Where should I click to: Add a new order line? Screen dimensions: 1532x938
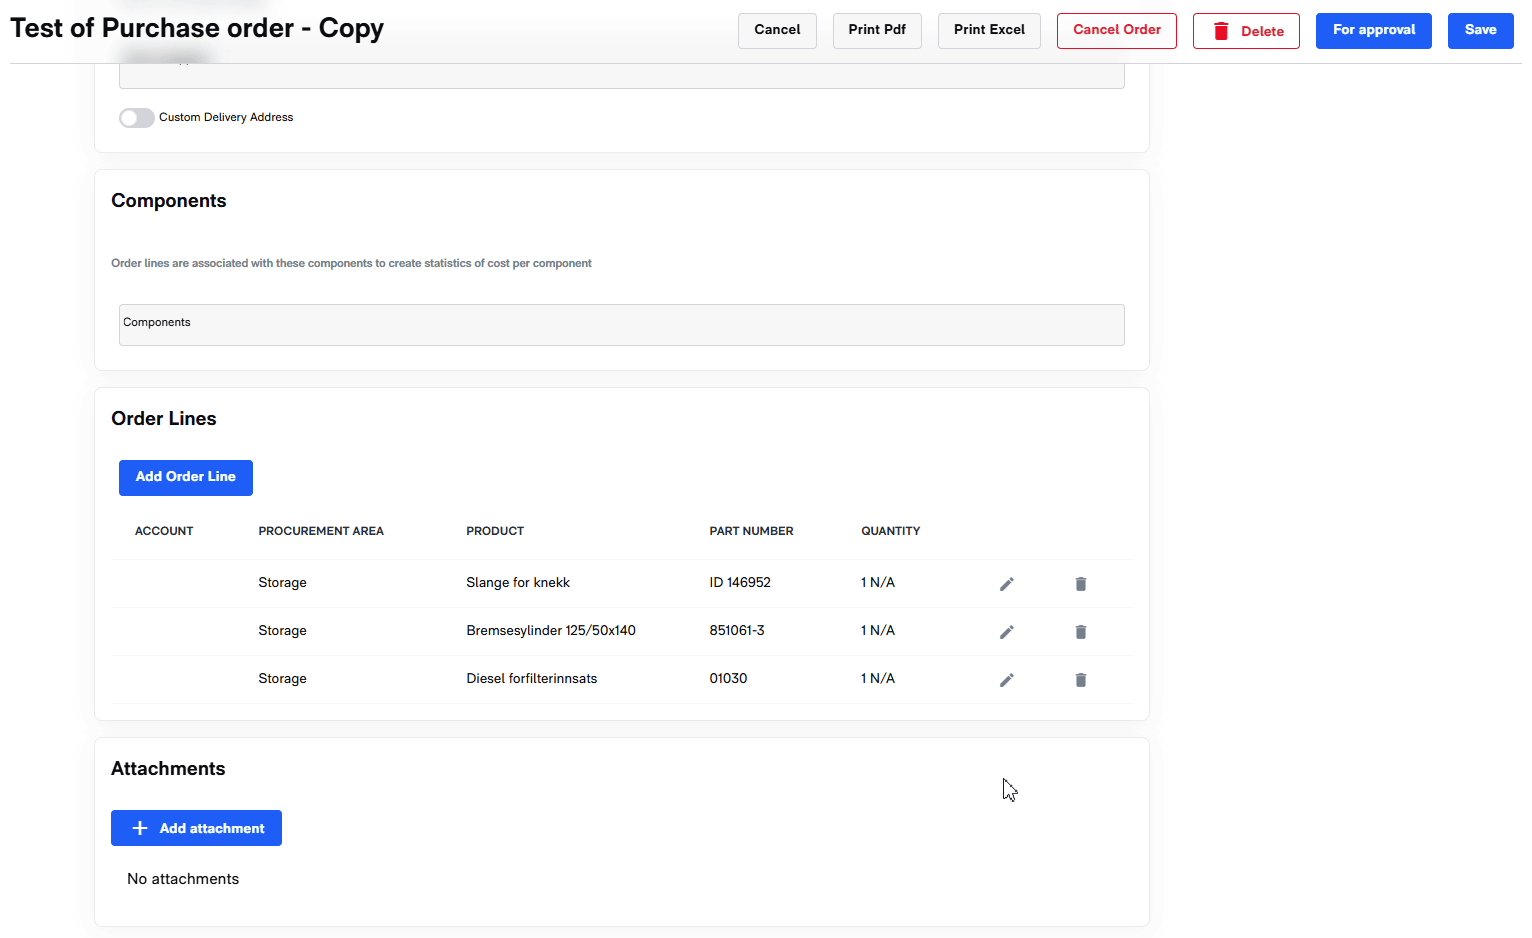coord(186,477)
